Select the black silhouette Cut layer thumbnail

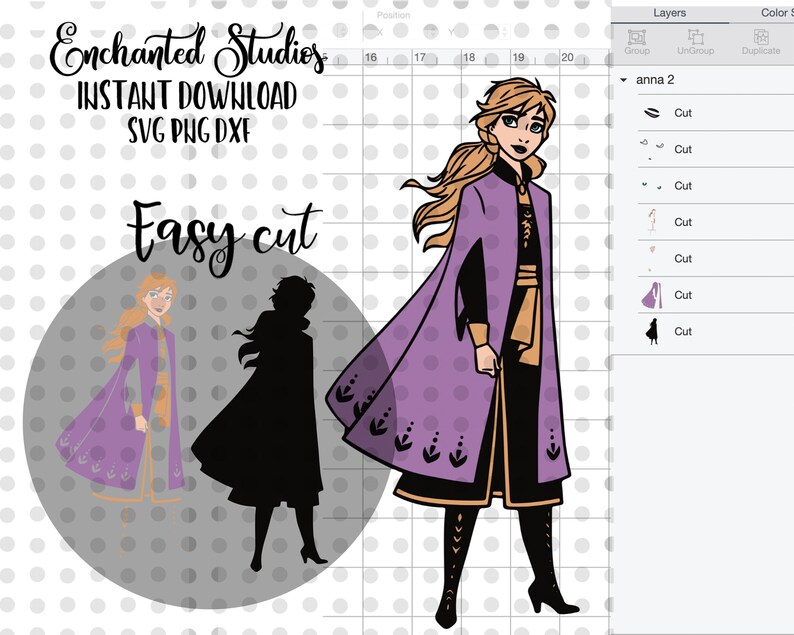click(x=652, y=332)
